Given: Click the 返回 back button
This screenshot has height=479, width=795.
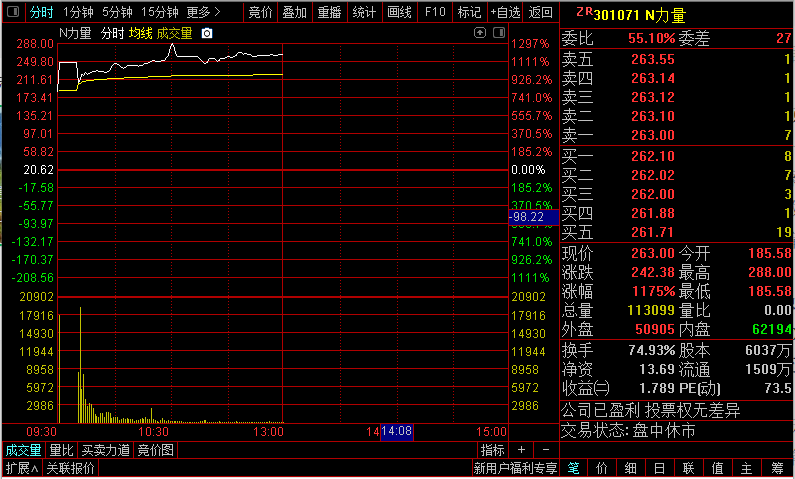Looking at the screenshot, I should click(x=540, y=12).
